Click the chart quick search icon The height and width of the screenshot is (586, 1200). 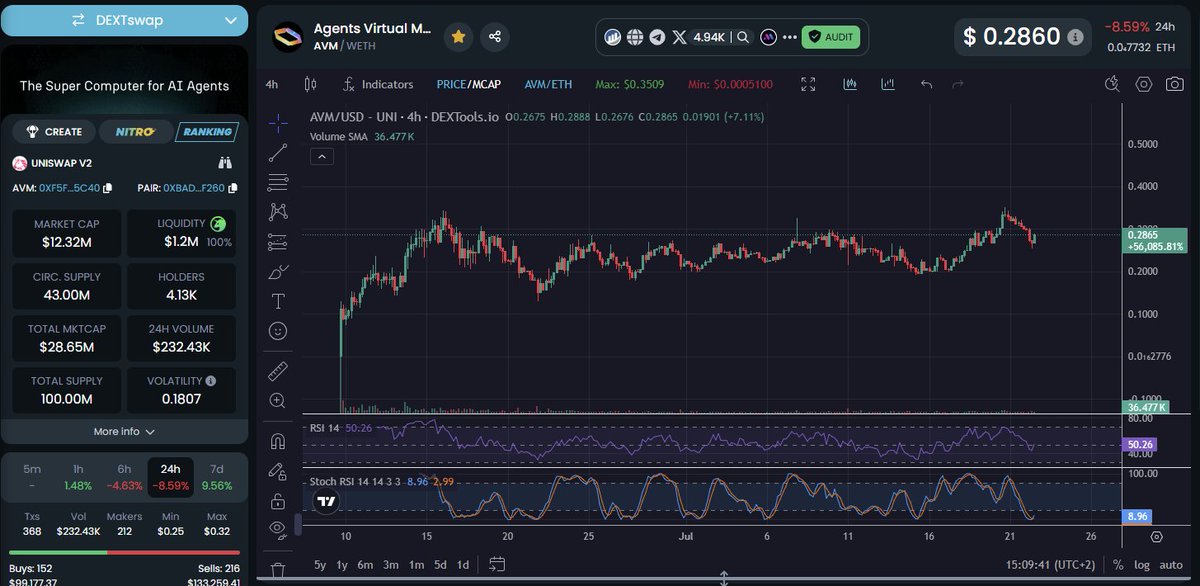[x=1112, y=85]
